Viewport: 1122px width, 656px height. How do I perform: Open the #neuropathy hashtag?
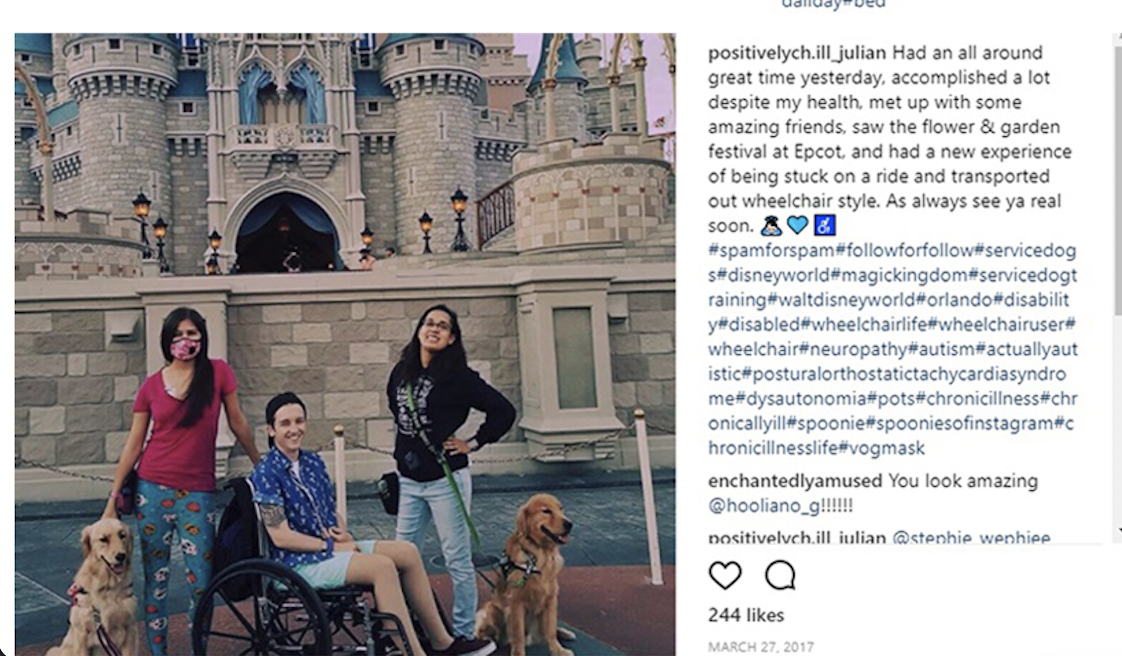[853, 349]
